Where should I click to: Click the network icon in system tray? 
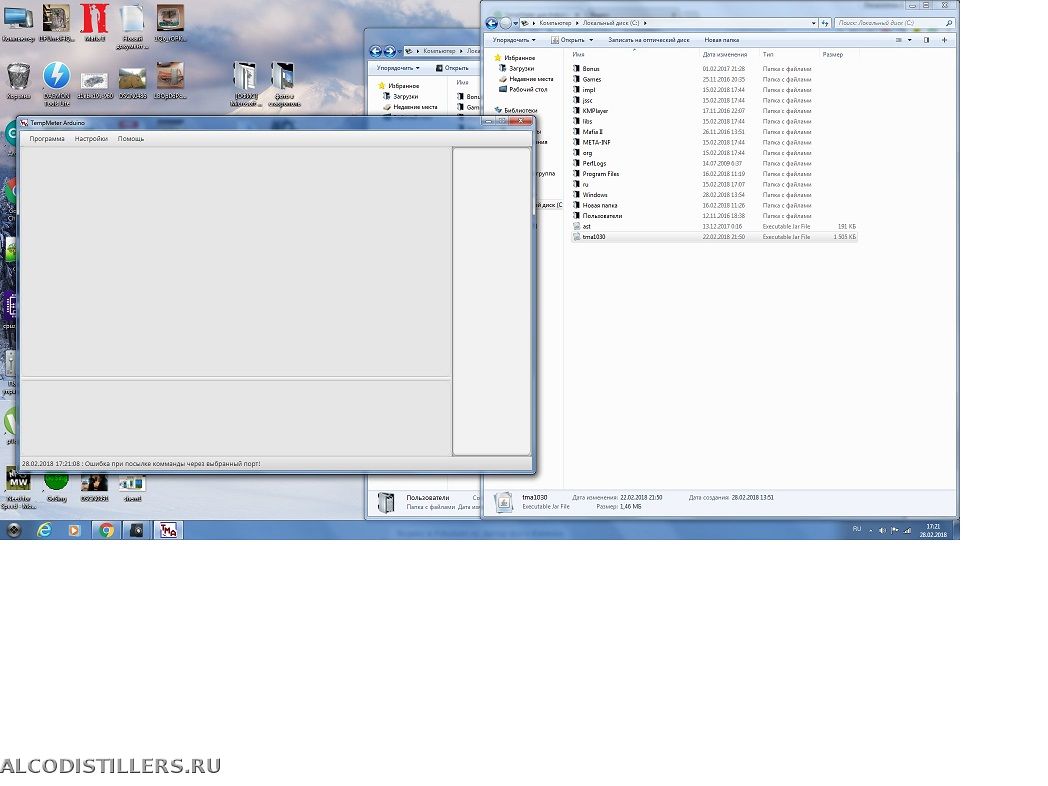[x=907, y=531]
